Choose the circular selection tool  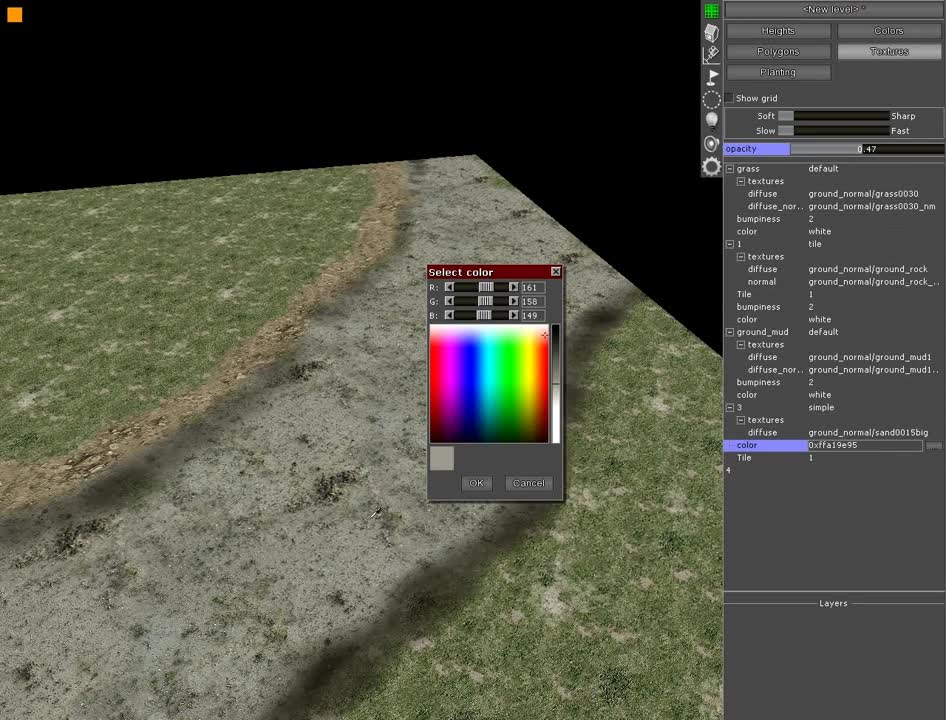[711, 99]
